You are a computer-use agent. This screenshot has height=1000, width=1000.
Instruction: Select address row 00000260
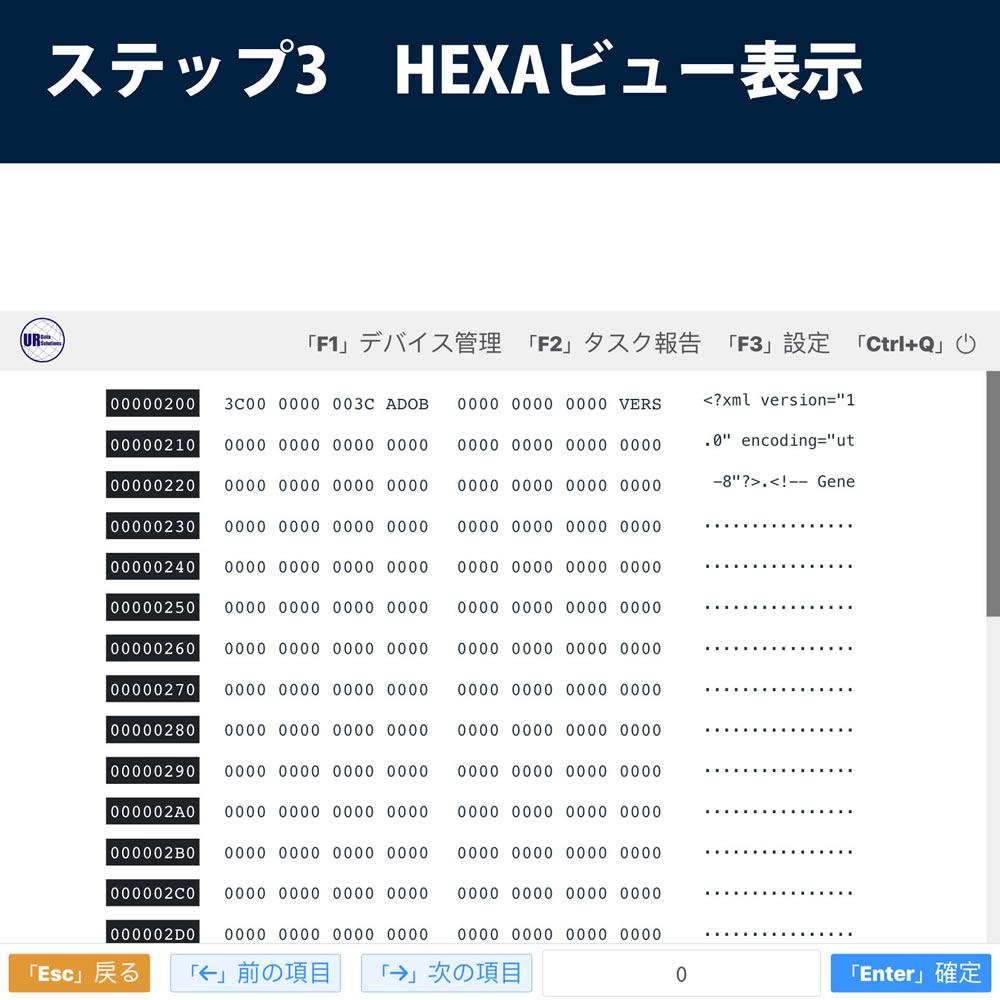pyautogui.click(x=153, y=649)
